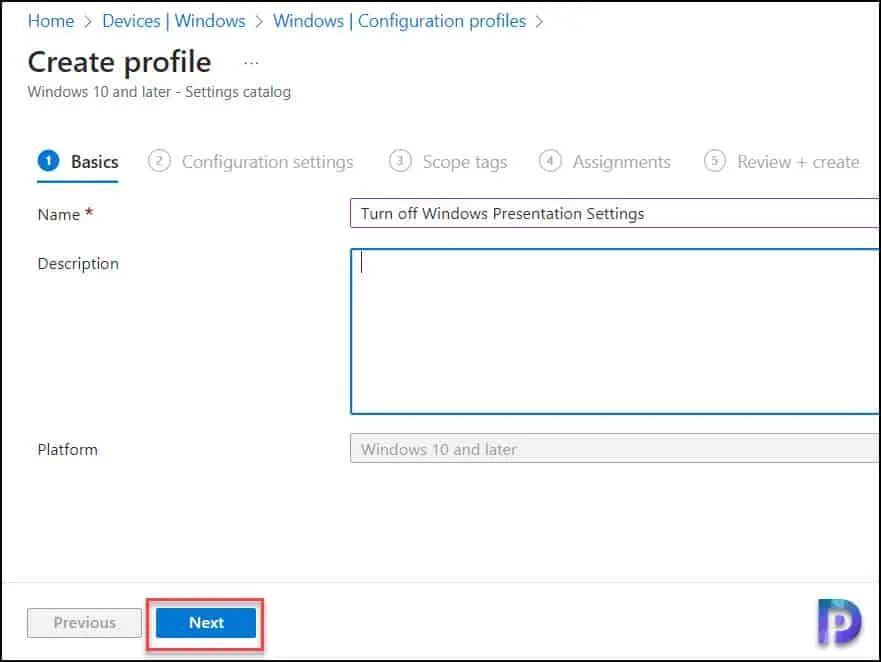
Task: Focus the Name input field
Action: click(614, 214)
